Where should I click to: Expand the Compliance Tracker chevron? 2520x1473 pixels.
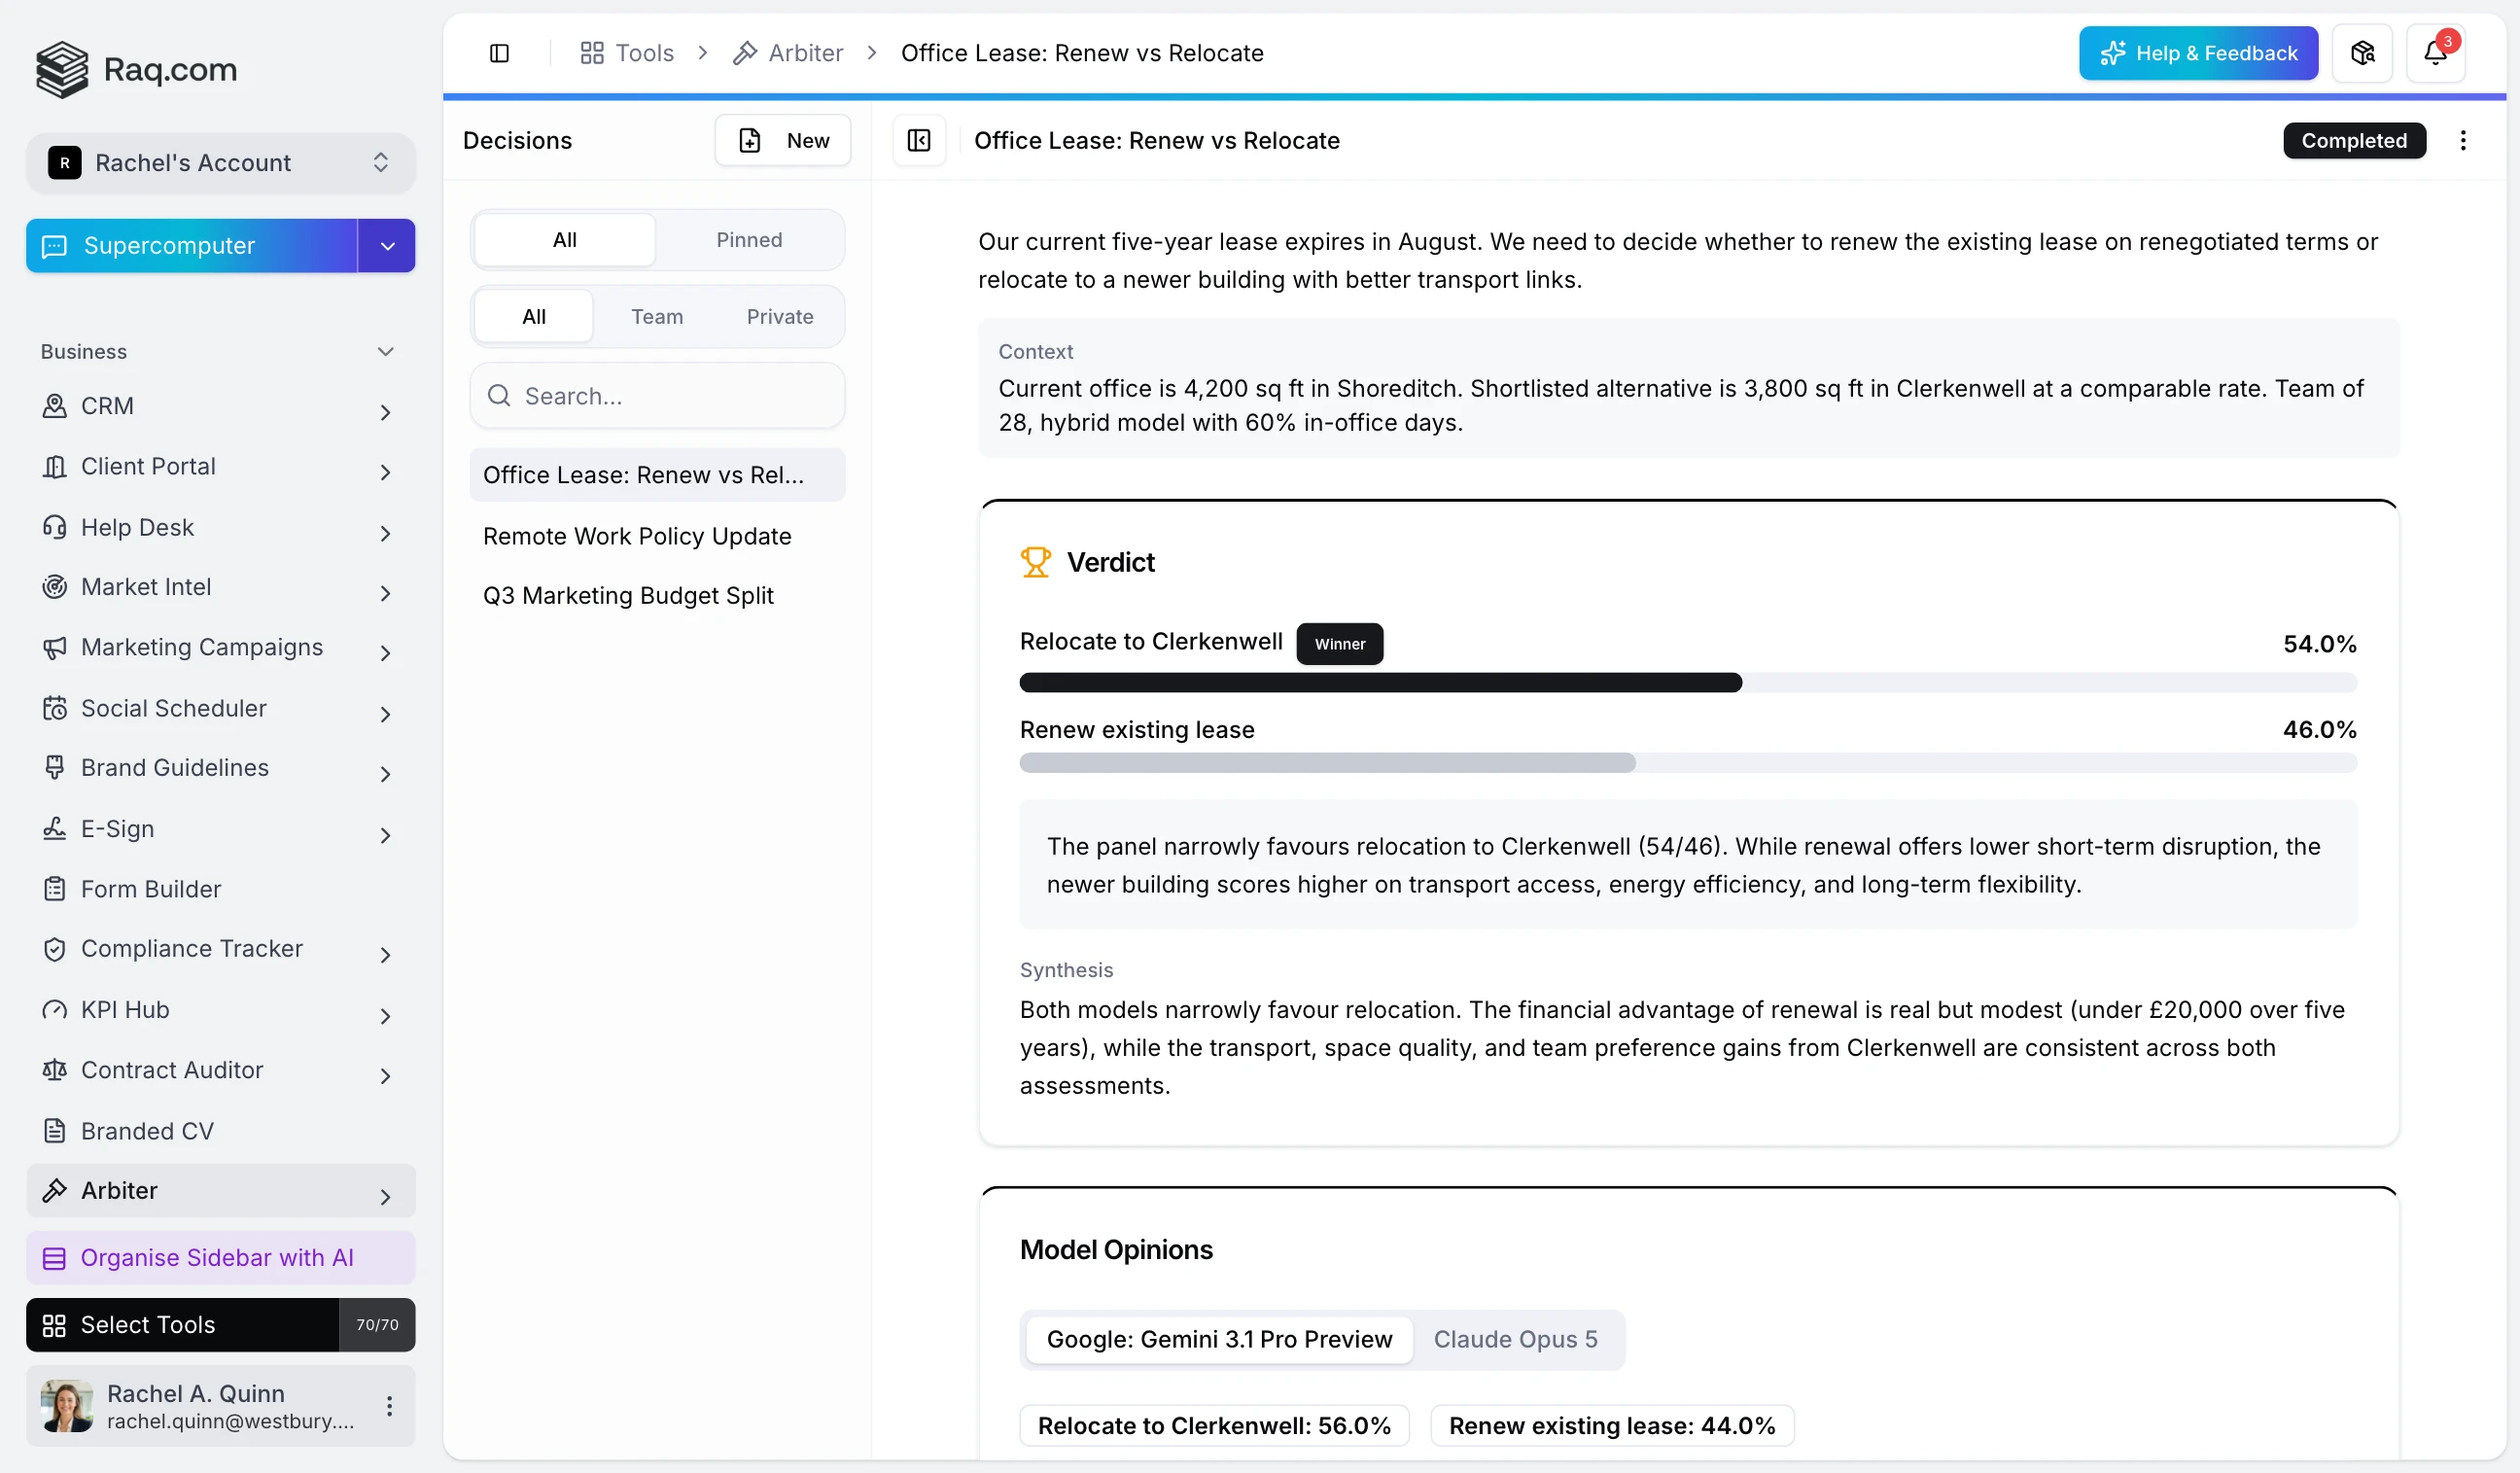(x=386, y=955)
